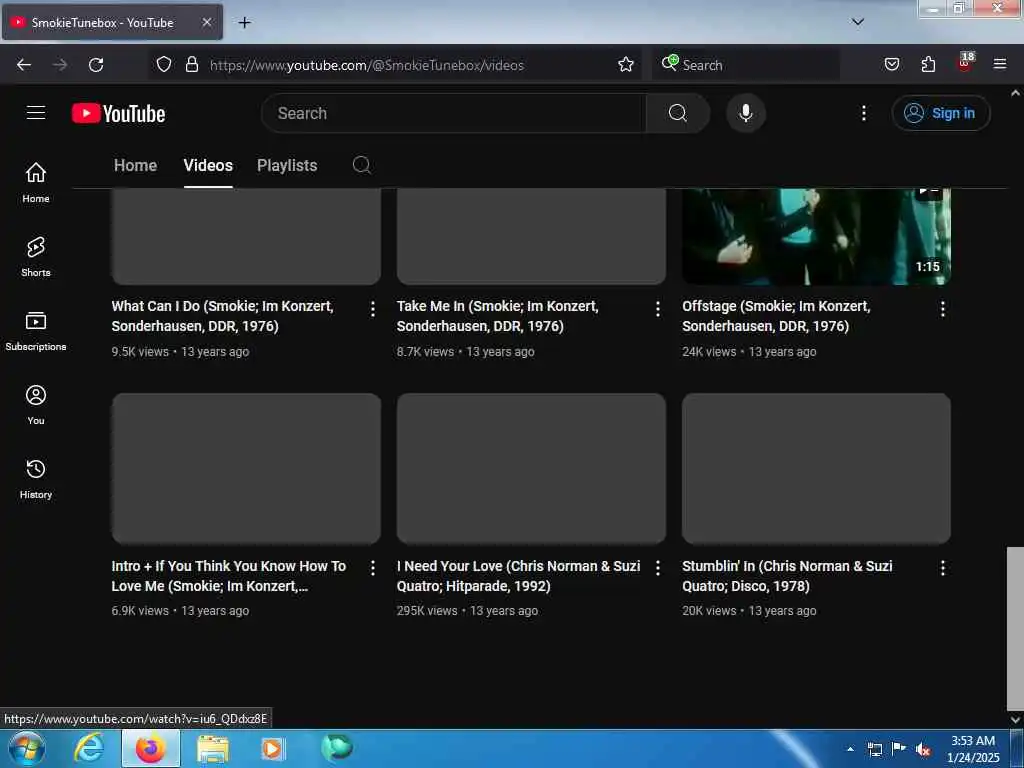Open the Save to Pocket icon
Viewport: 1024px width, 768px height.
tap(891, 64)
